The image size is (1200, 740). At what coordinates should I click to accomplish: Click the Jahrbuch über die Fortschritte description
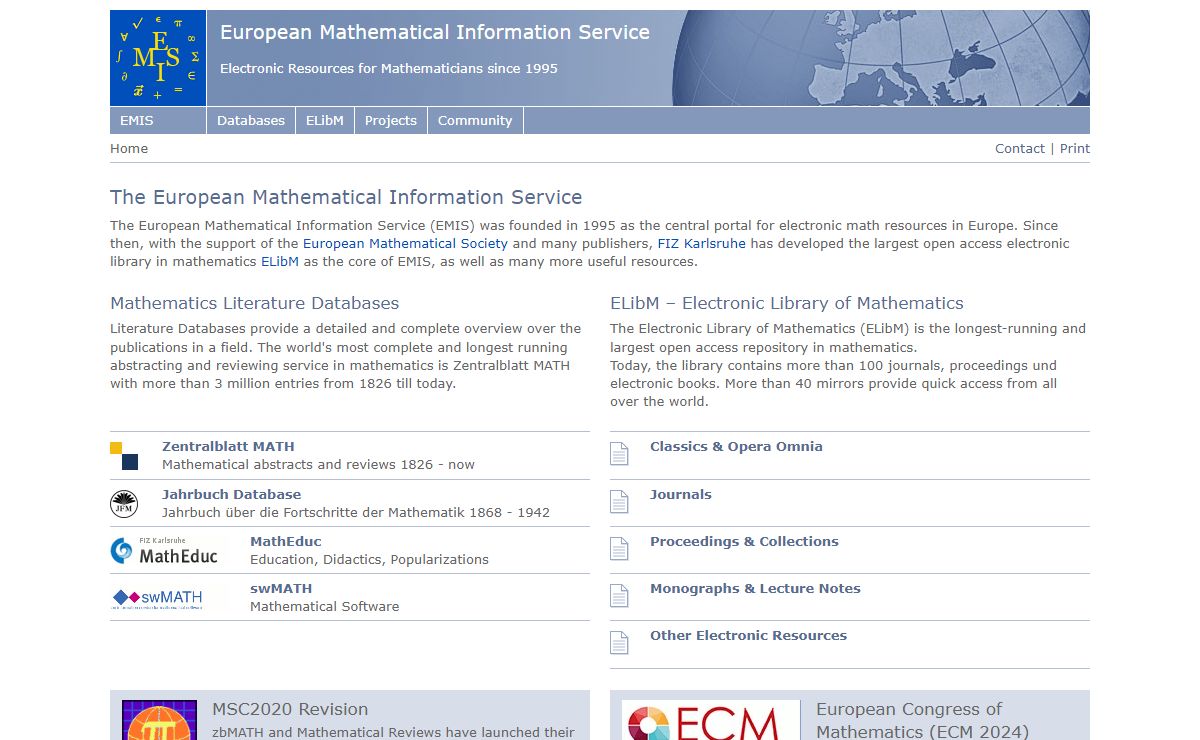(x=356, y=512)
